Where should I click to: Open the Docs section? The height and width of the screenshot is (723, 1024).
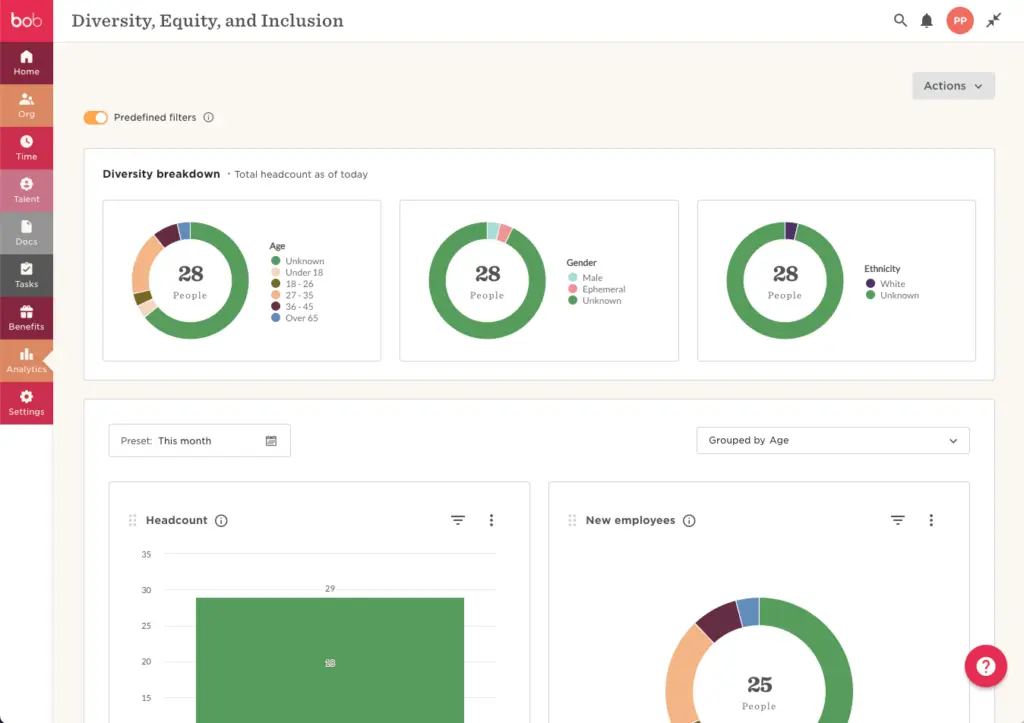click(x=26, y=233)
